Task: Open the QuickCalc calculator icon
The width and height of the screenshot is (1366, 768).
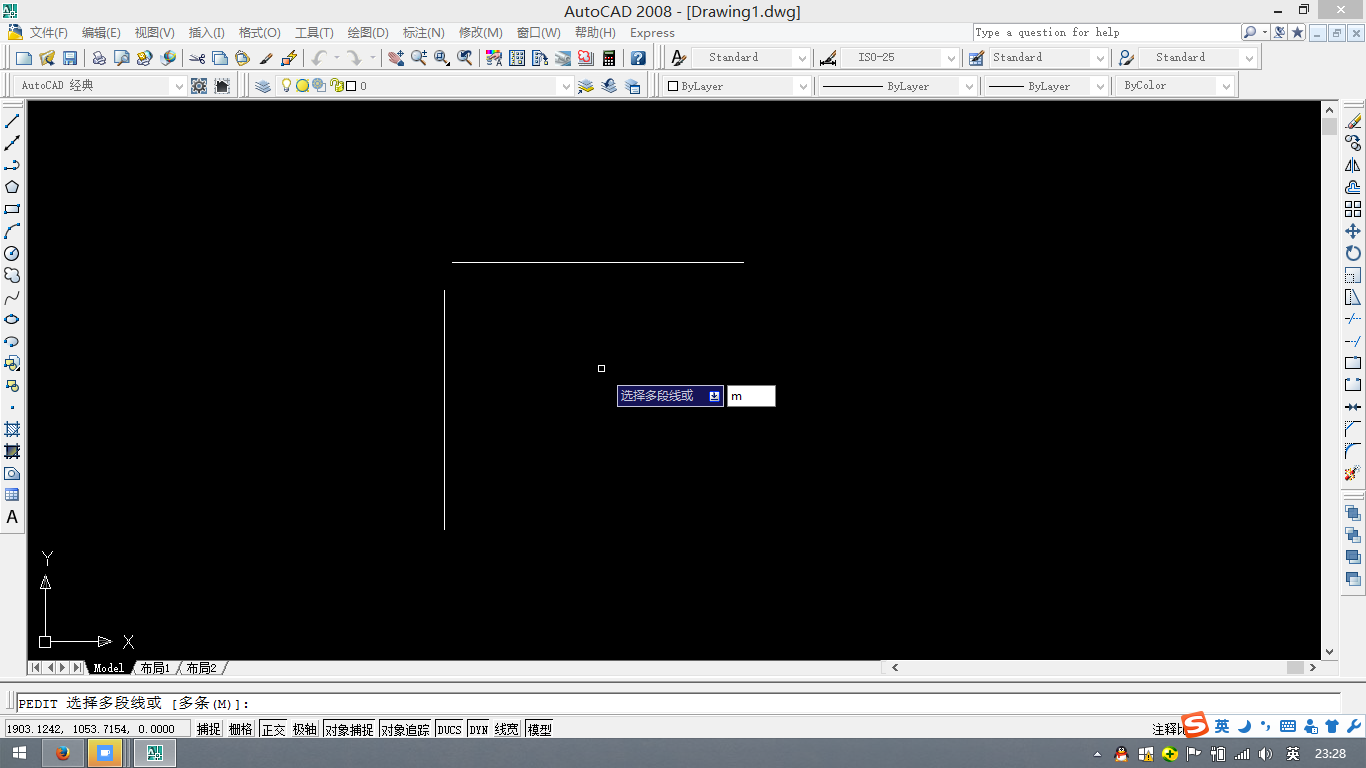Action: coord(609,58)
